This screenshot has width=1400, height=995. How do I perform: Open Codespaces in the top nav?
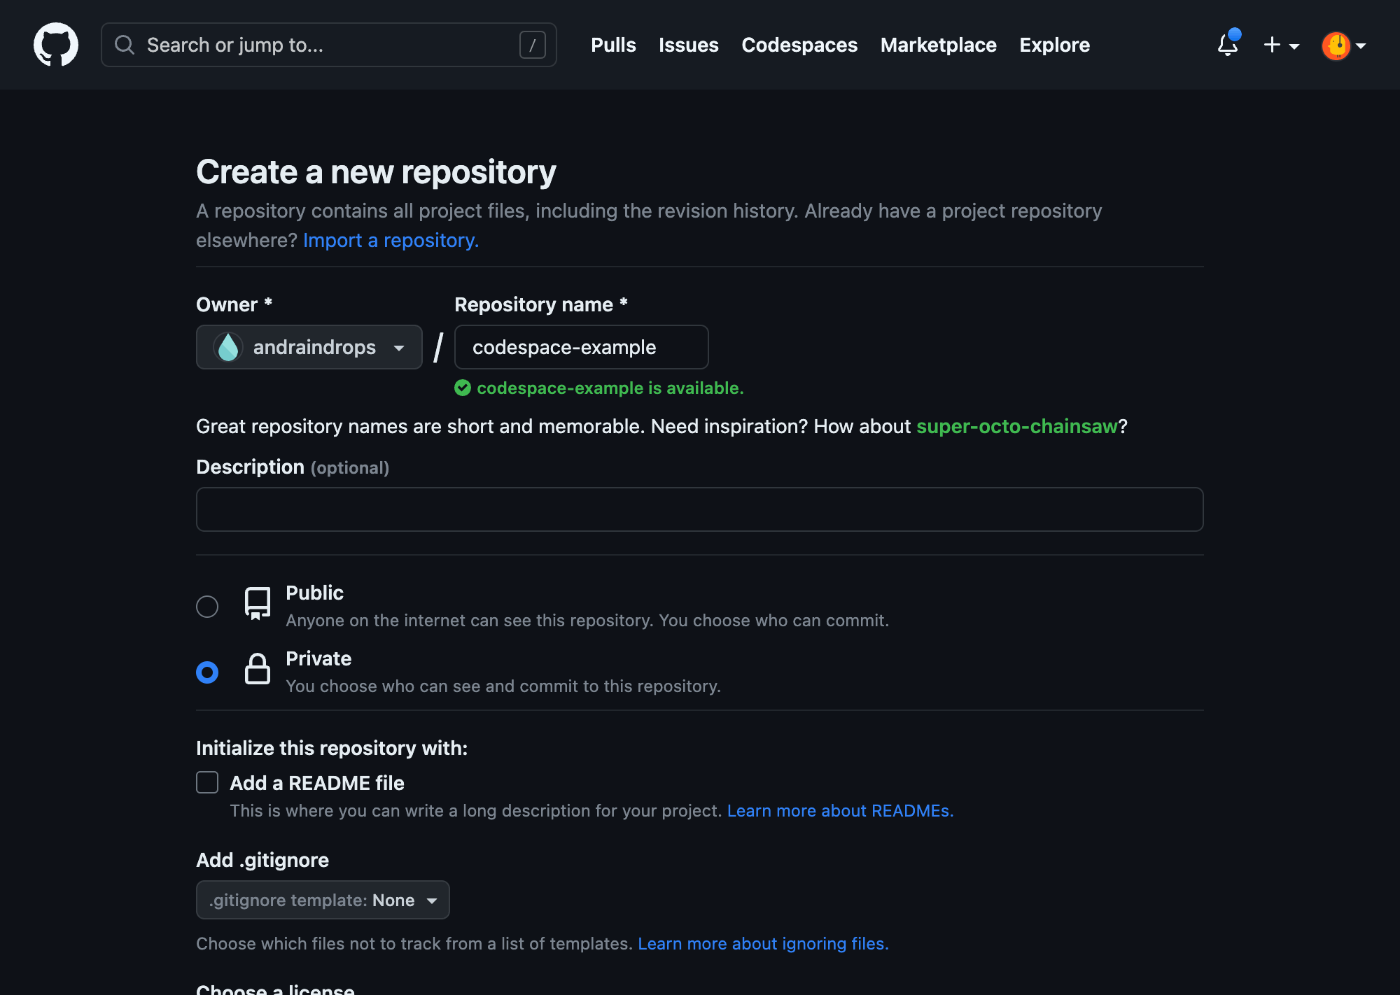click(x=800, y=45)
